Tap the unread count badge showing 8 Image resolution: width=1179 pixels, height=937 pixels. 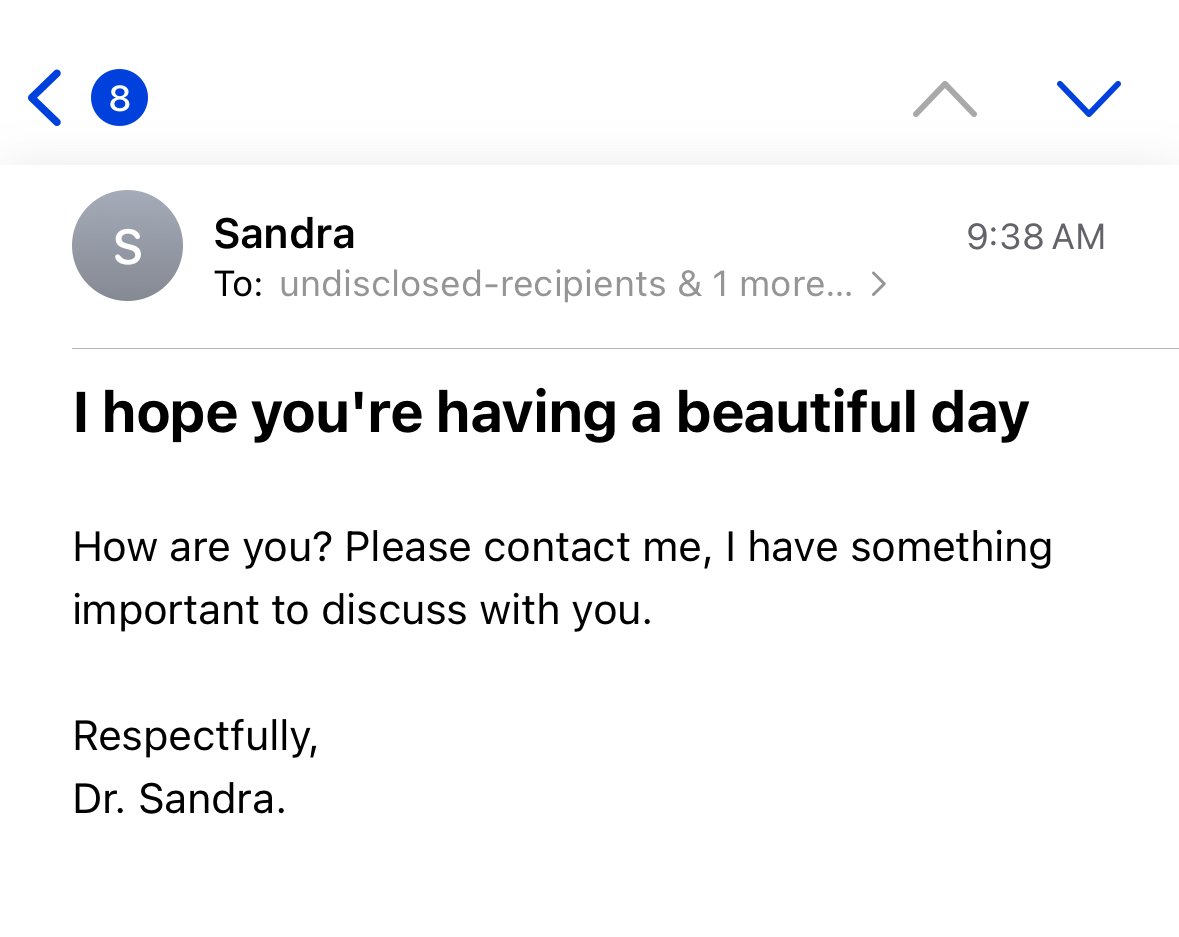(x=120, y=98)
